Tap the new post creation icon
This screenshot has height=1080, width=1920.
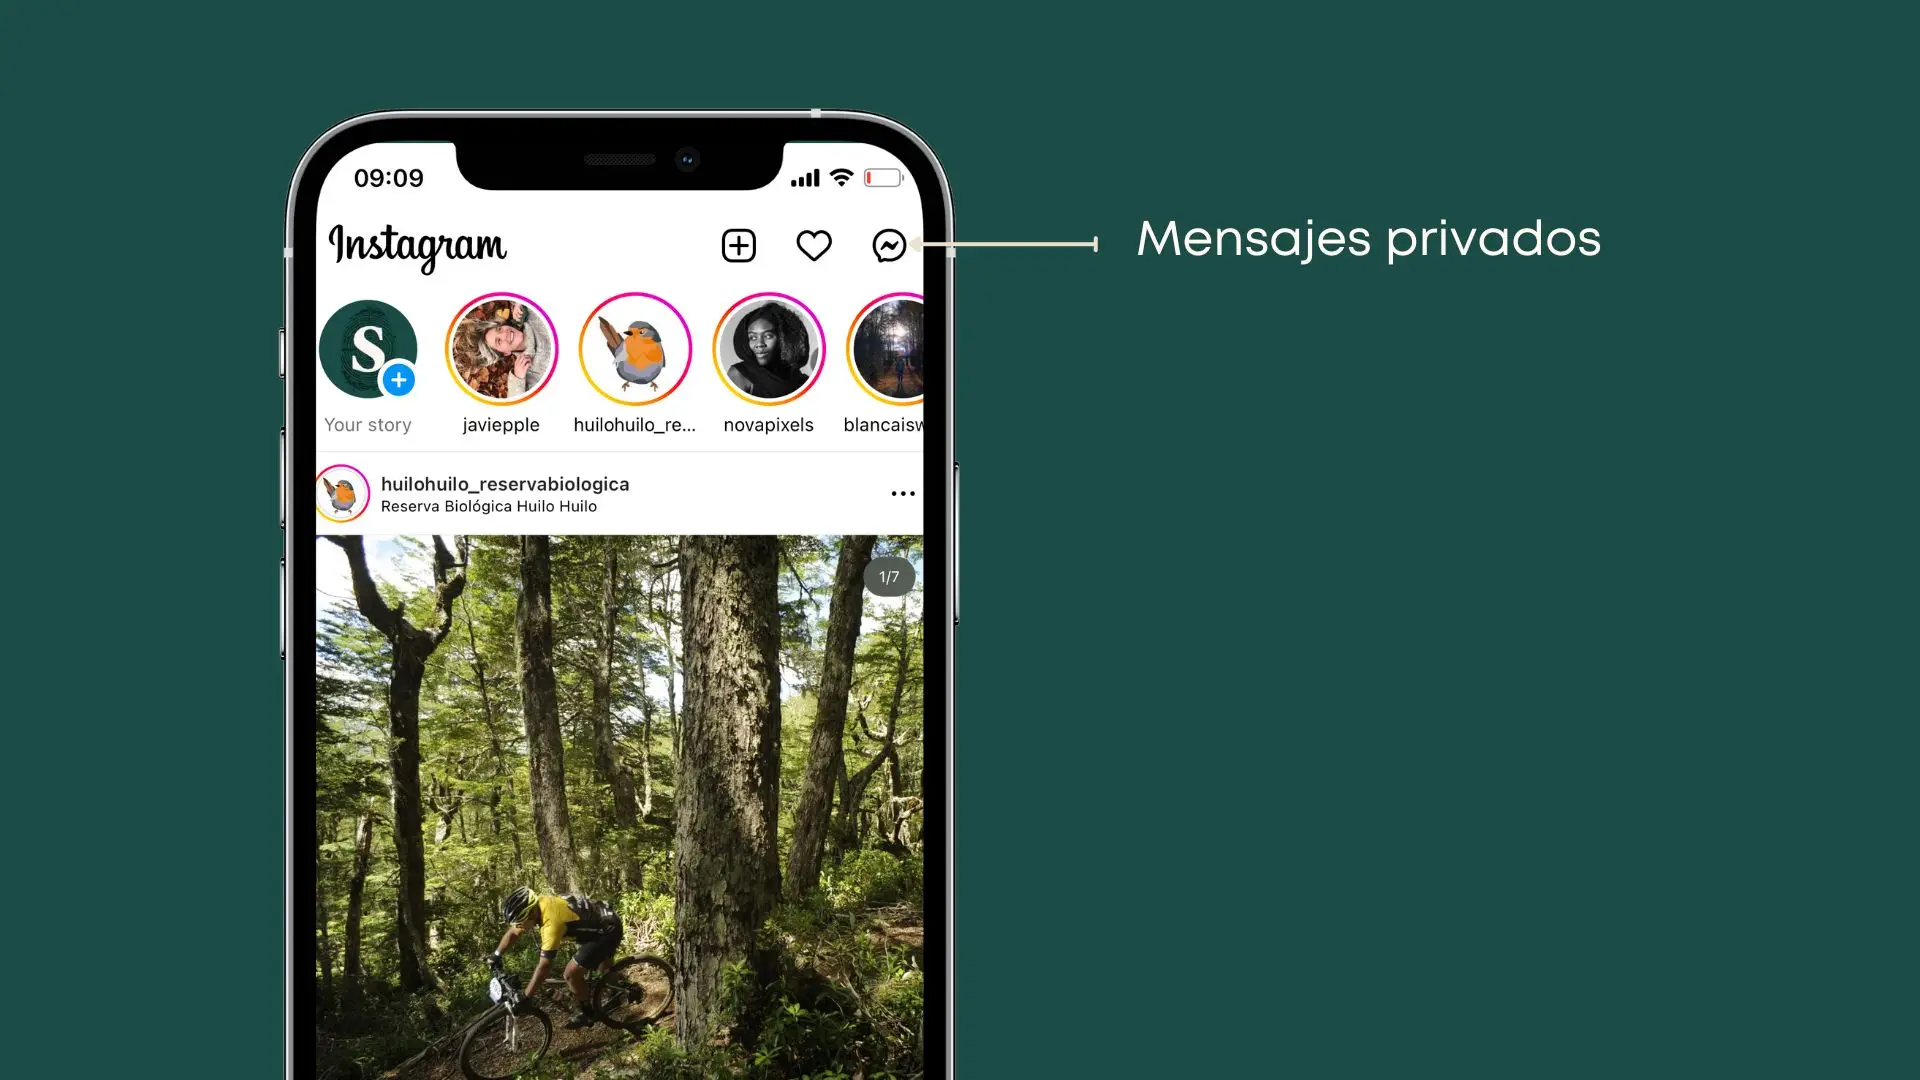[738, 245]
